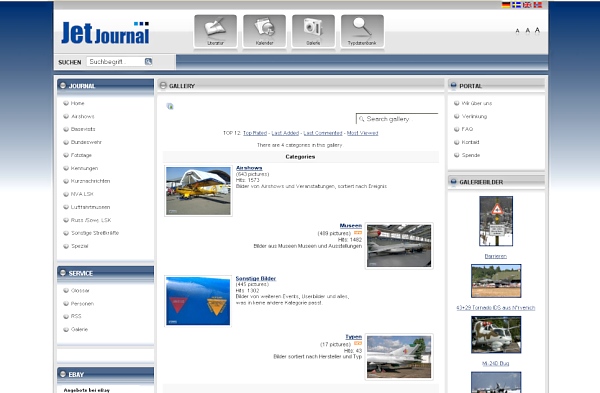Collapse the Service panel header
The height and width of the screenshot is (393, 600).
(x=63, y=273)
